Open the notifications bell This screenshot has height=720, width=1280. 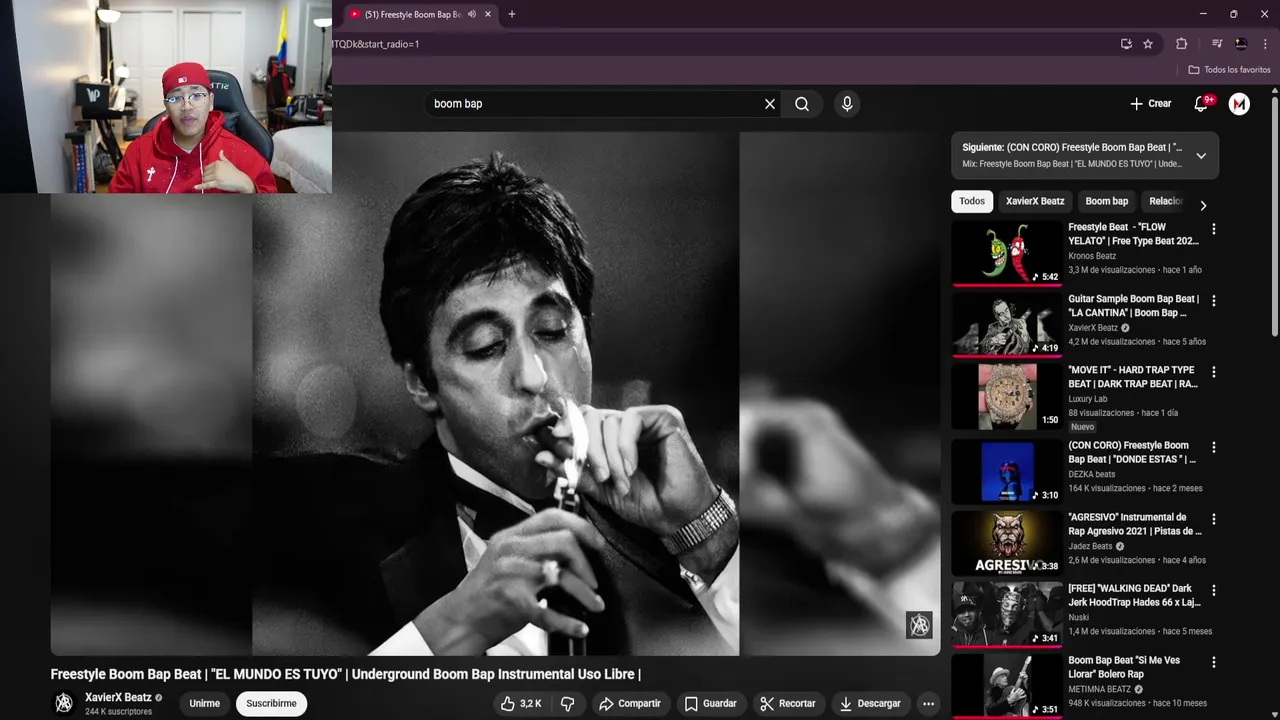tap(1202, 104)
